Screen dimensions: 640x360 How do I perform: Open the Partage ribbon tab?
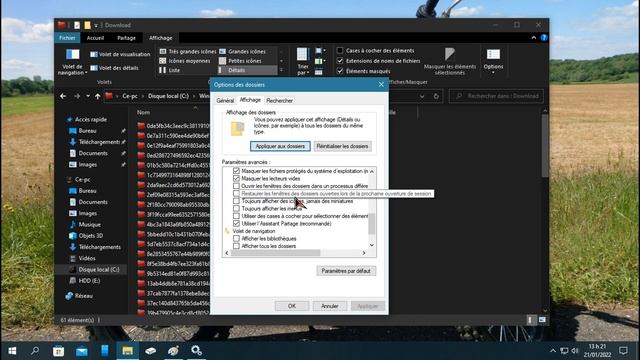(126, 38)
